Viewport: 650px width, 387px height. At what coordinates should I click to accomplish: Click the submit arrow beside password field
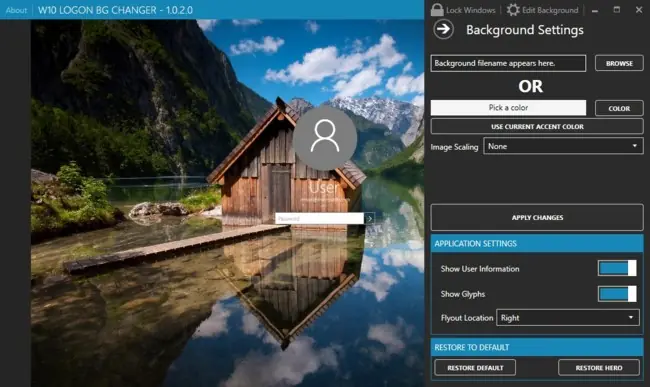click(x=370, y=218)
